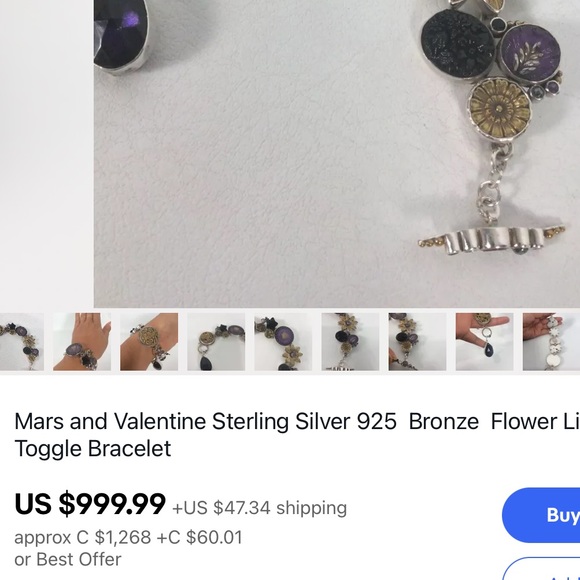Click the faceted purple gem at image top-left
The image size is (580, 580).
point(121,35)
